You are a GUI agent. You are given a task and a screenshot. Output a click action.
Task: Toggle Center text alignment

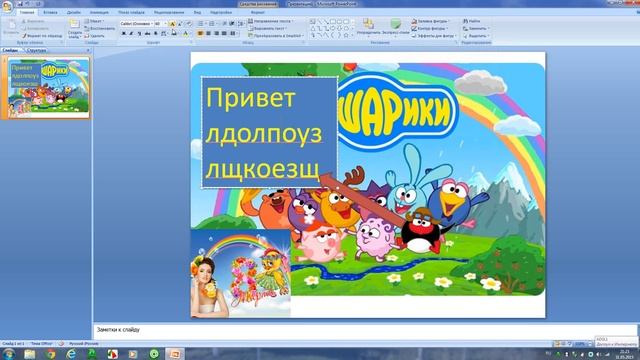pos(208,33)
